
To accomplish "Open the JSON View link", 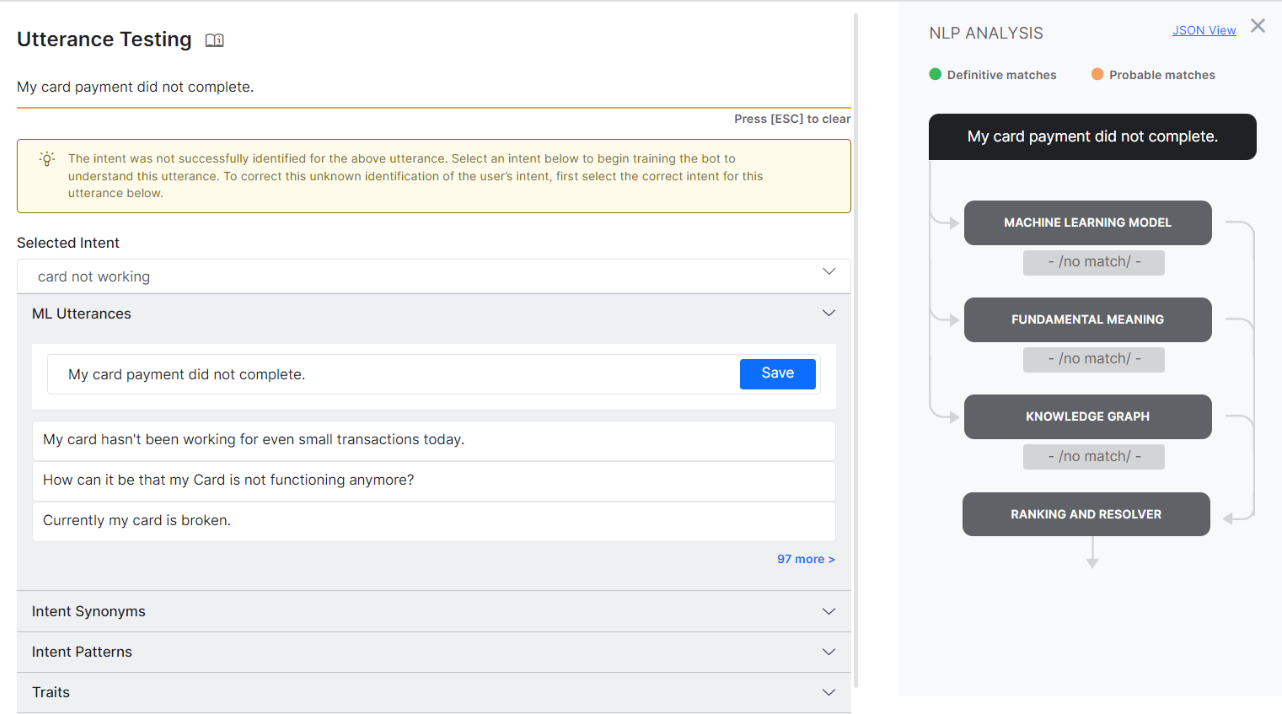I will (1203, 30).
